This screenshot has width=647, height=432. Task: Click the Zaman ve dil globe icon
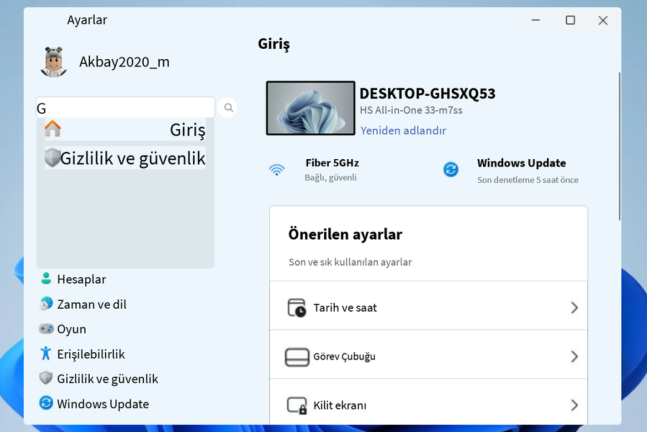click(46, 304)
